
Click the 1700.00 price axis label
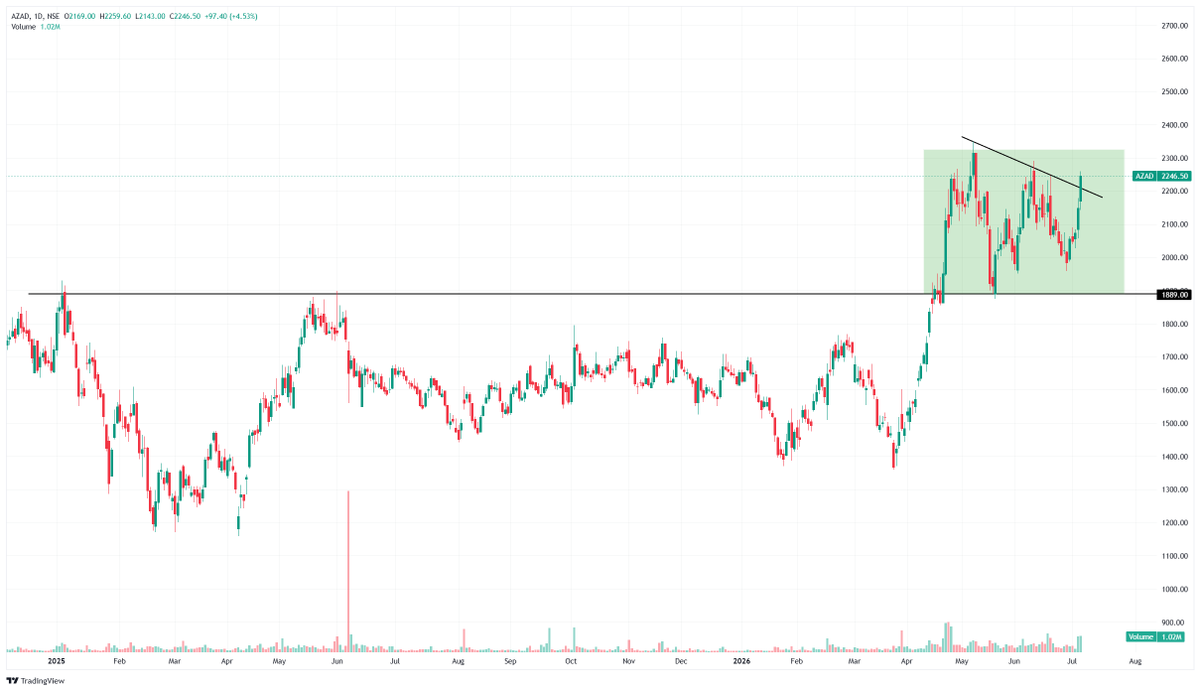coord(1174,357)
